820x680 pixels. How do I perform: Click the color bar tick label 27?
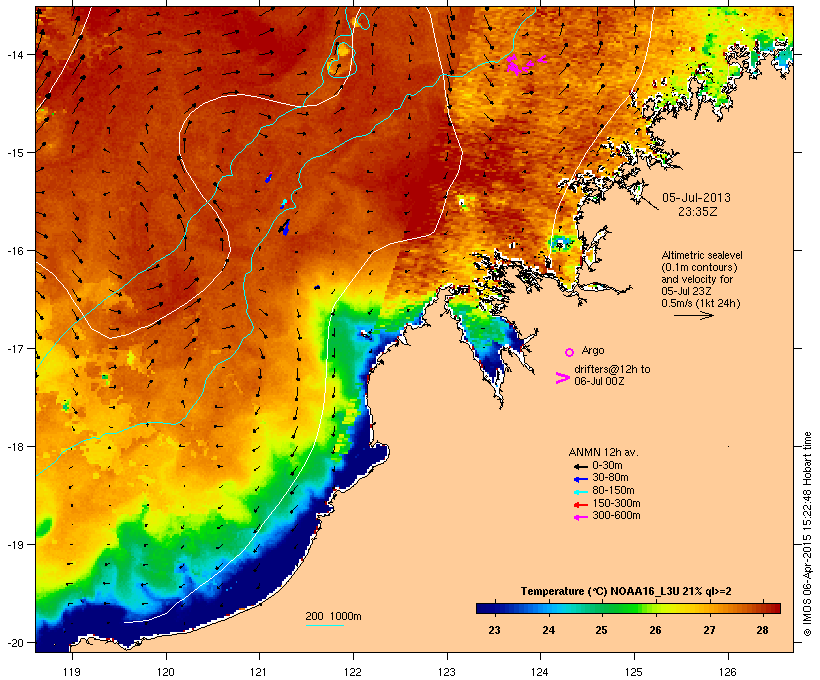(x=709, y=630)
